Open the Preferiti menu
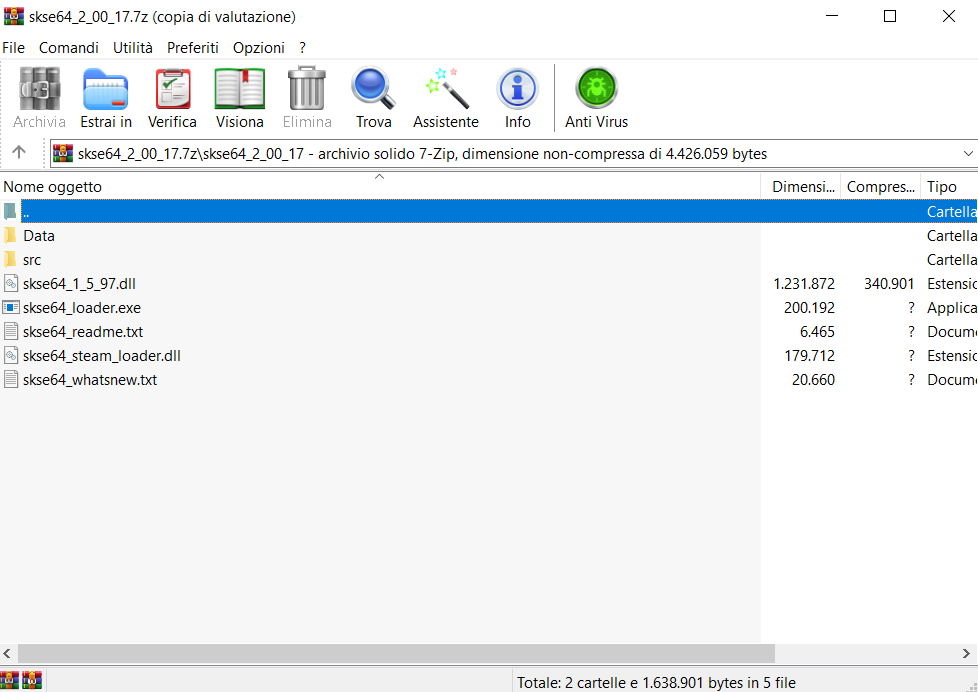 193,47
